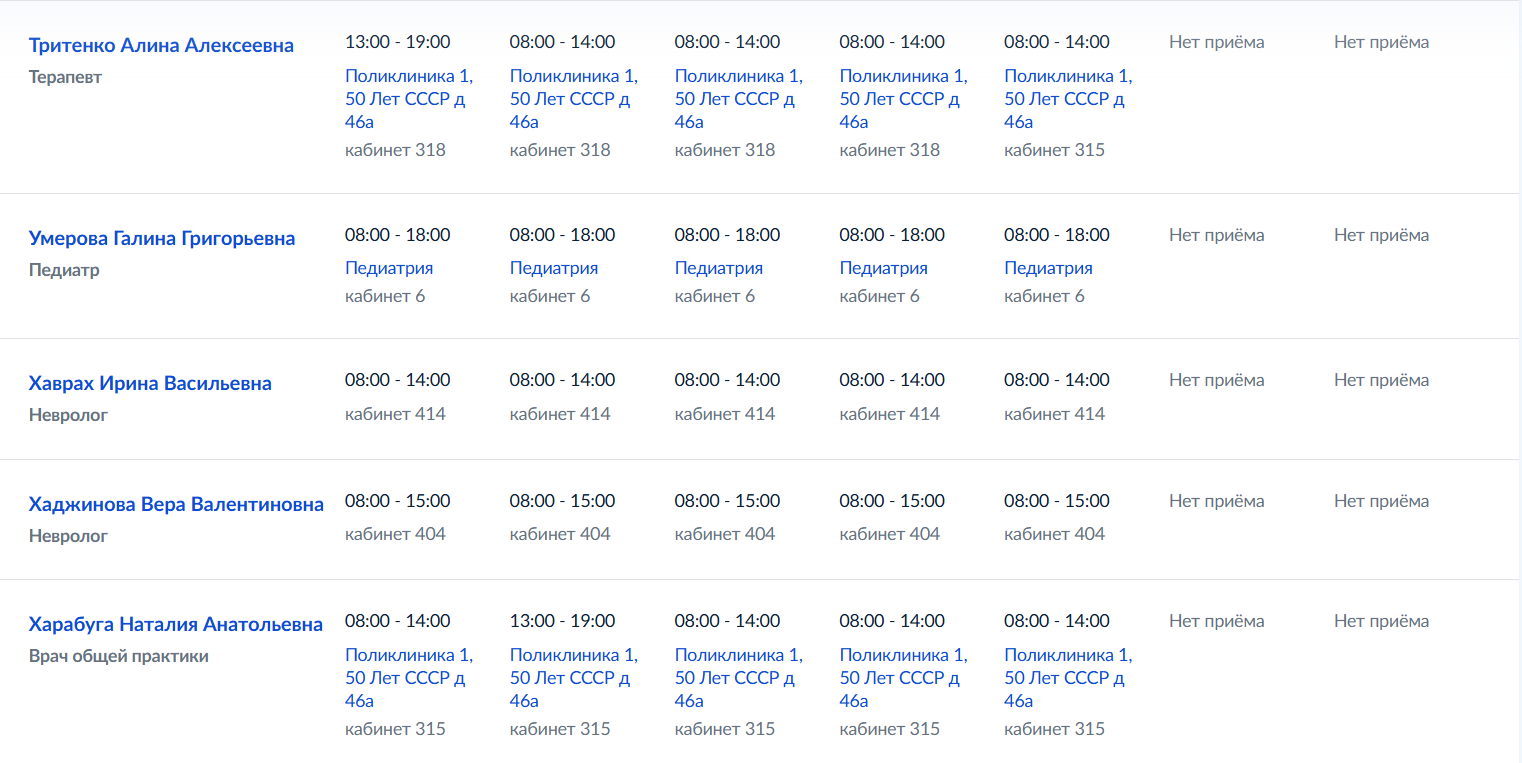The image size is (1522, 763).
Task: Click Хаджинова's last кабинет 404 label
Action: click(1054, 534)
